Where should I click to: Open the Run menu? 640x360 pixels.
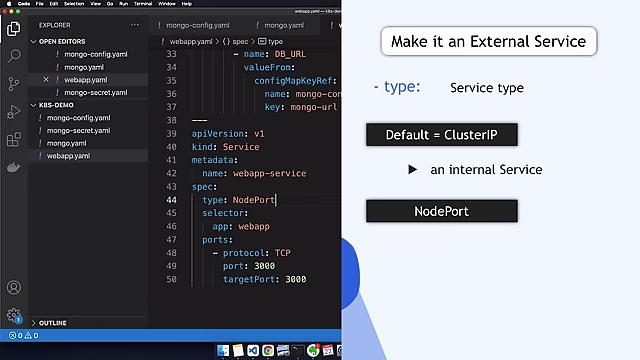123,4
